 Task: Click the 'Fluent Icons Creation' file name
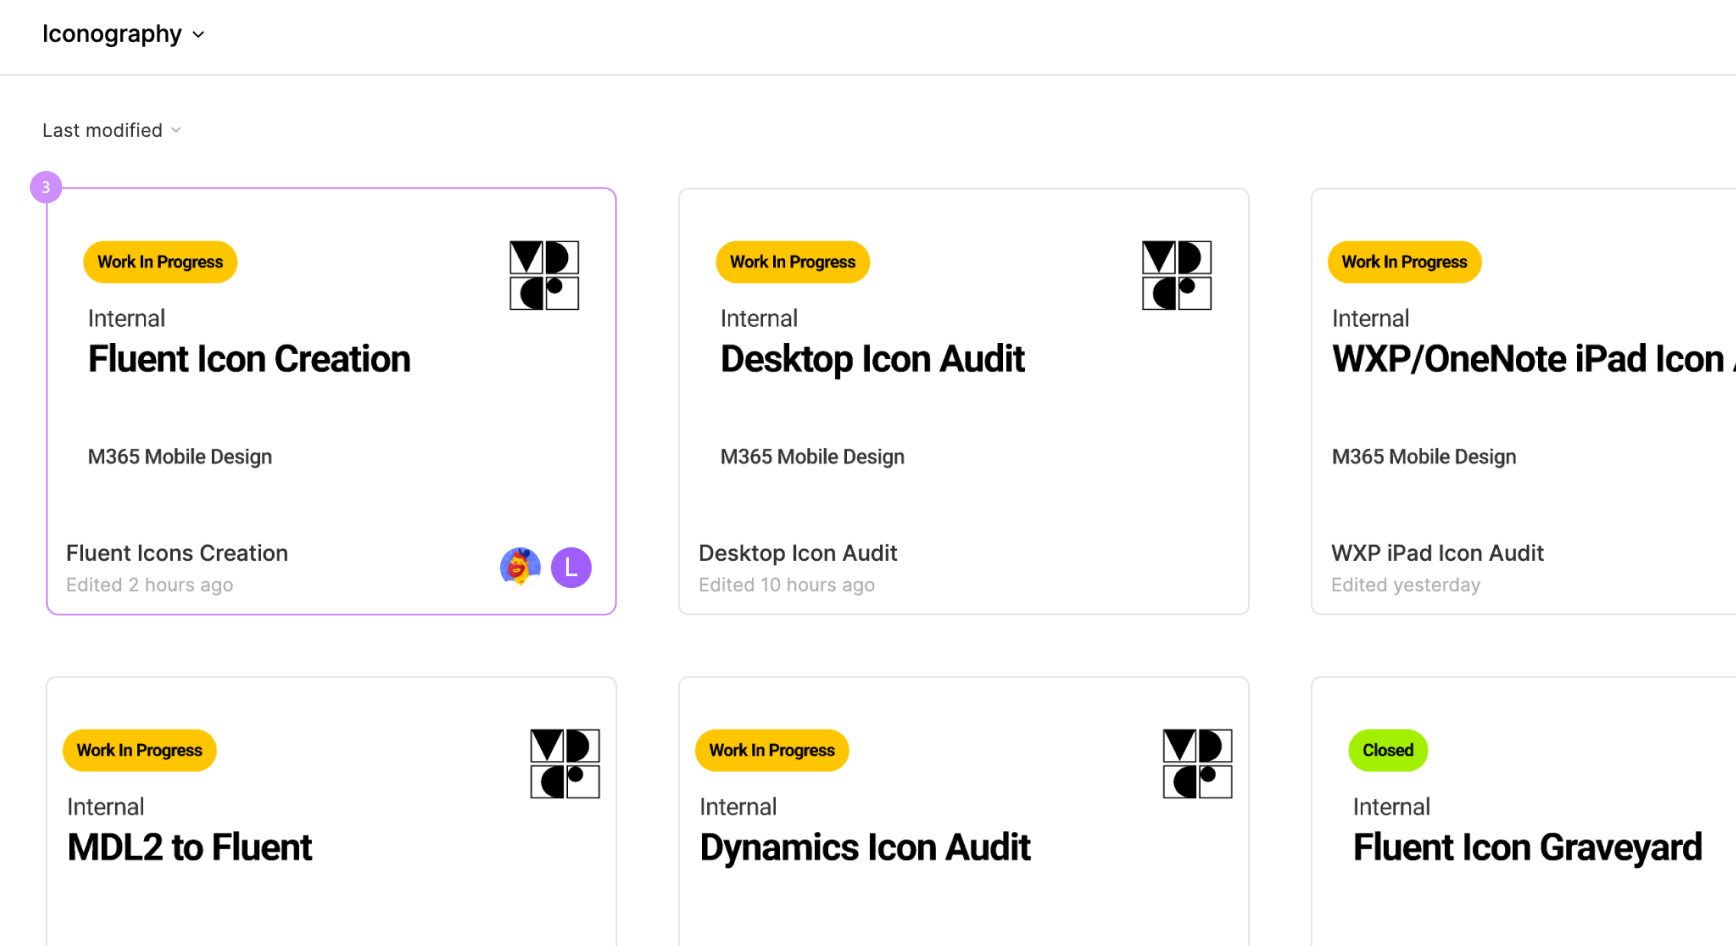(177, 553)
